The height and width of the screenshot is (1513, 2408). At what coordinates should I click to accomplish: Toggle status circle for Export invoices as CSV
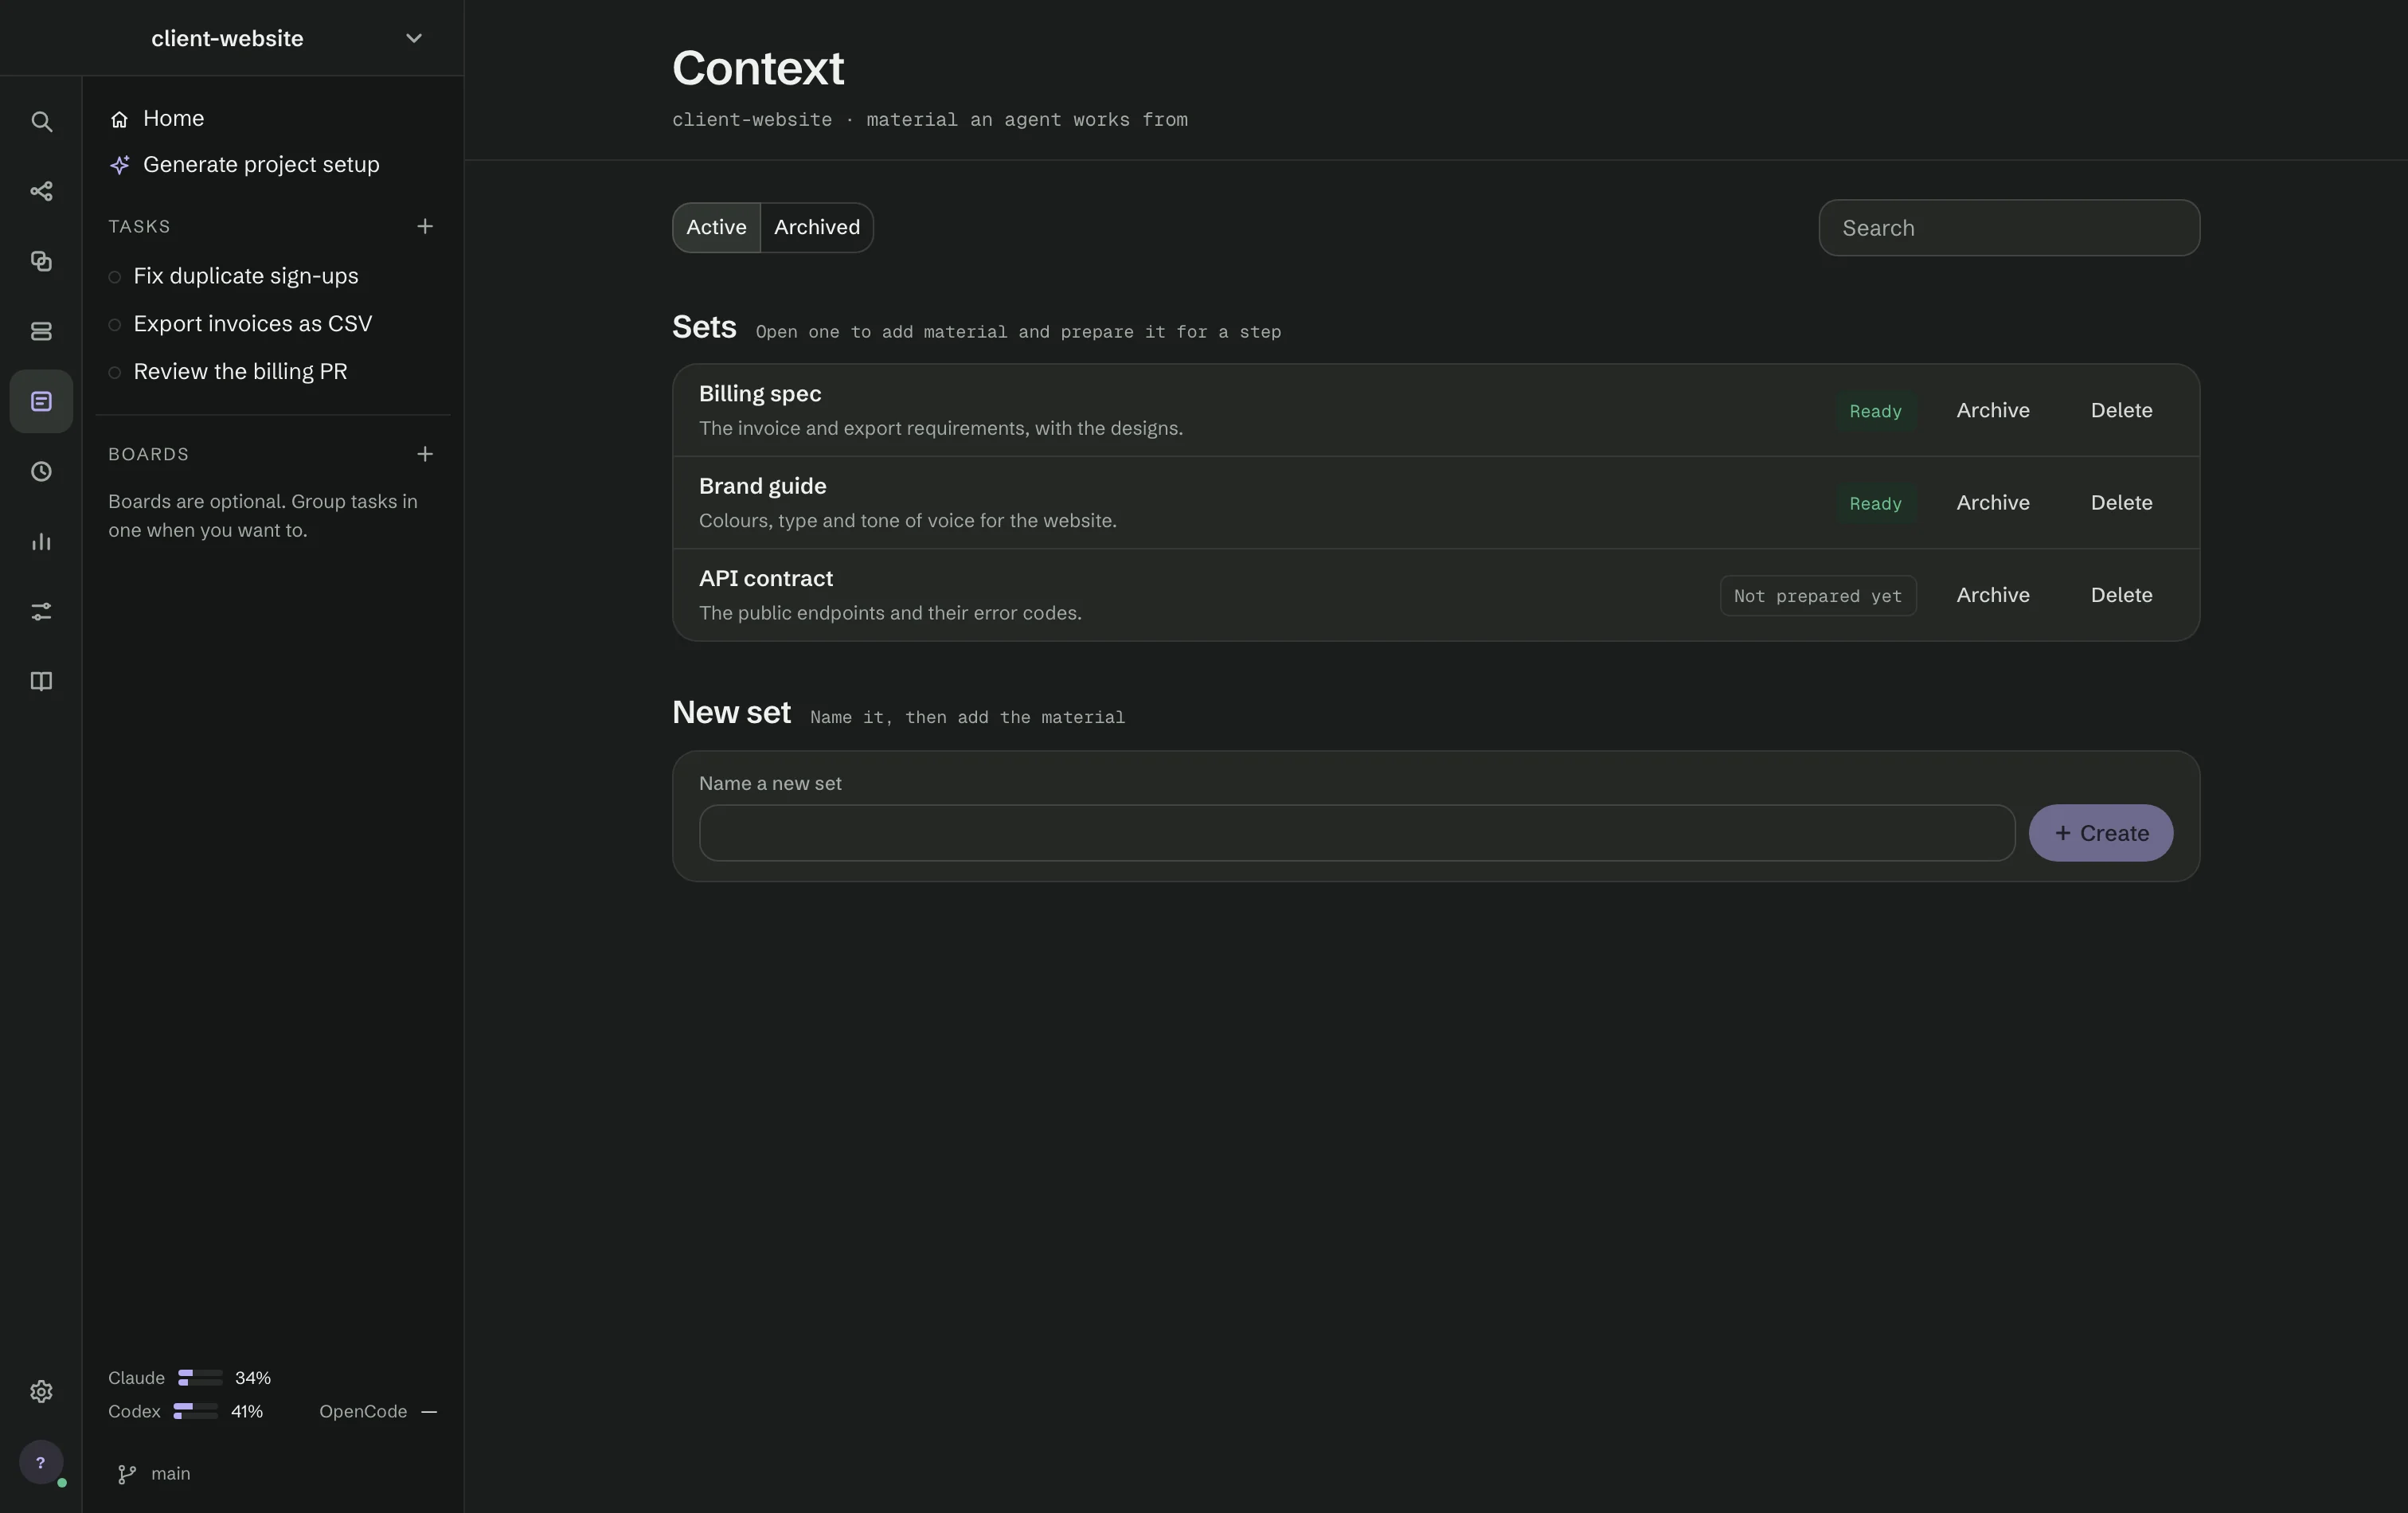click(x=115, y=325)
